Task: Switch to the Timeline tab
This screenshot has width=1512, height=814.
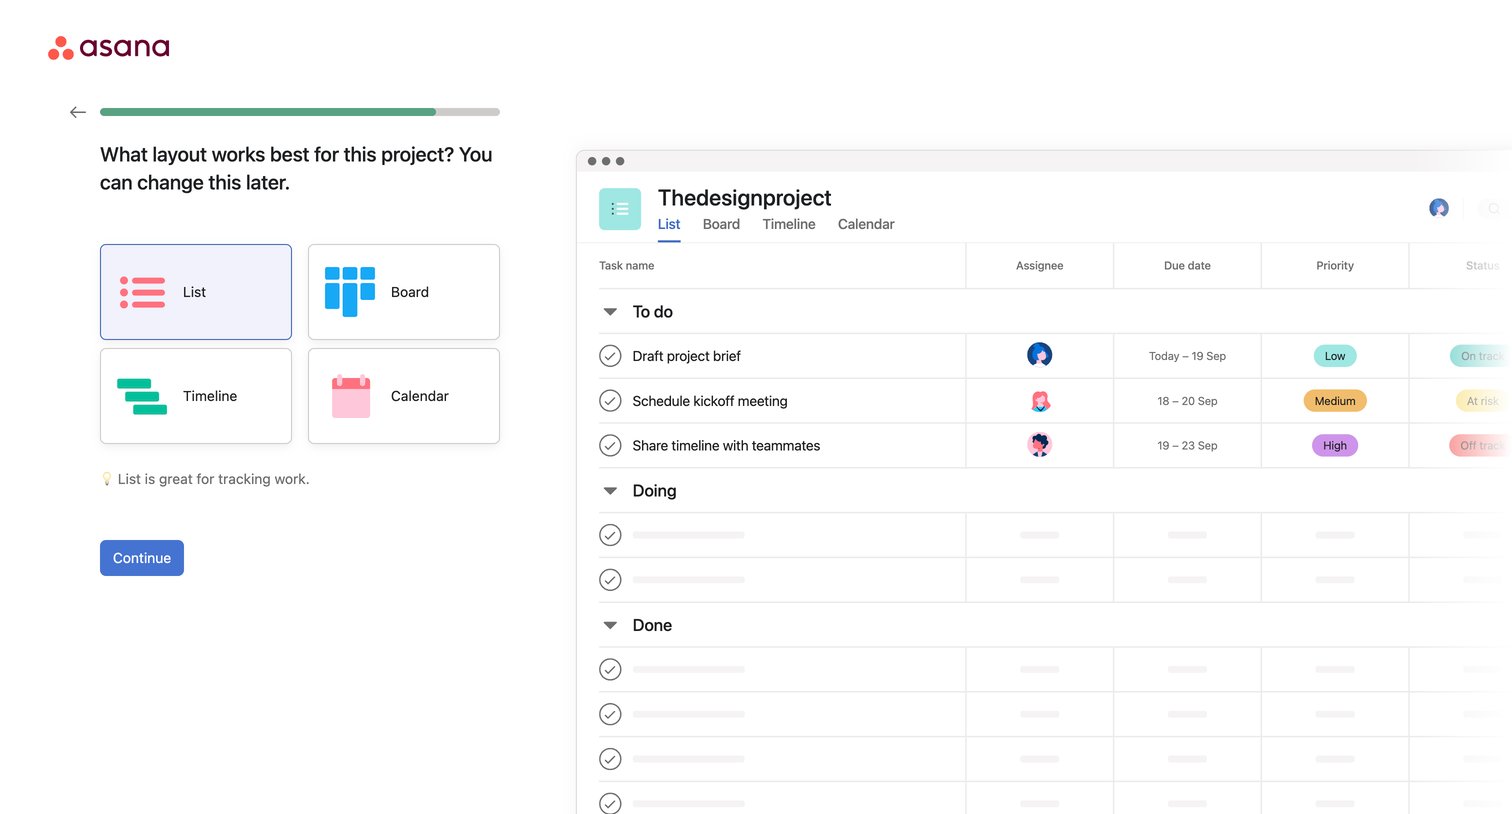Action: (x=789, y=224)
